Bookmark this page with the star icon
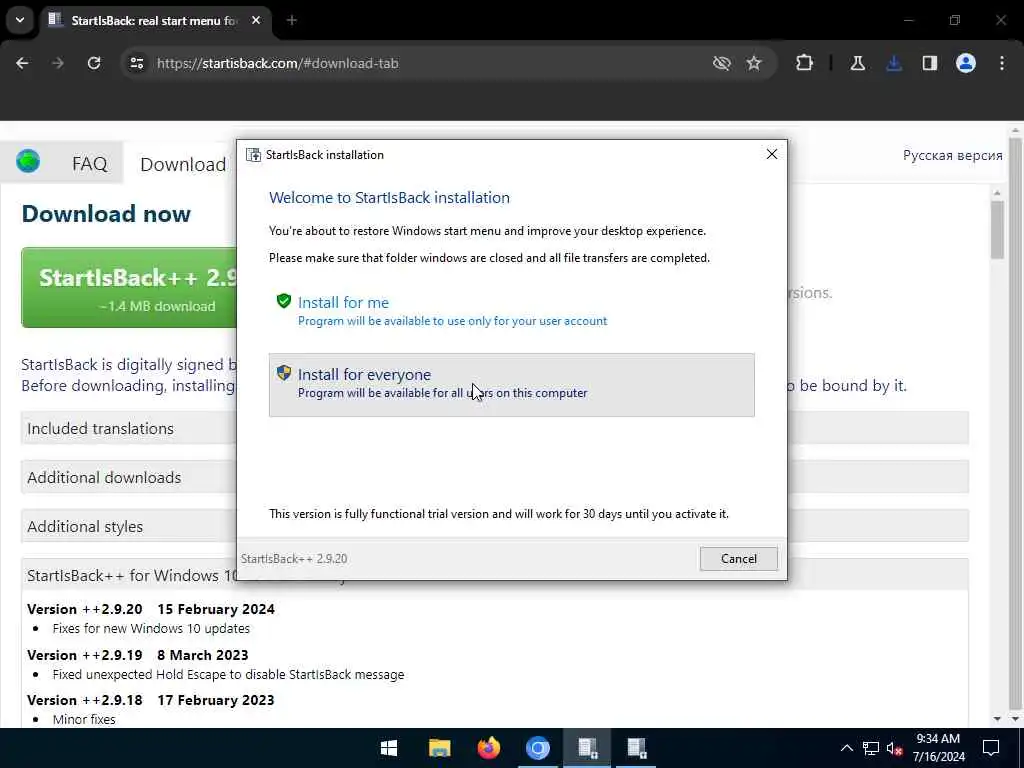Screen dimensions: 1024x768 [x=754, y=63]
